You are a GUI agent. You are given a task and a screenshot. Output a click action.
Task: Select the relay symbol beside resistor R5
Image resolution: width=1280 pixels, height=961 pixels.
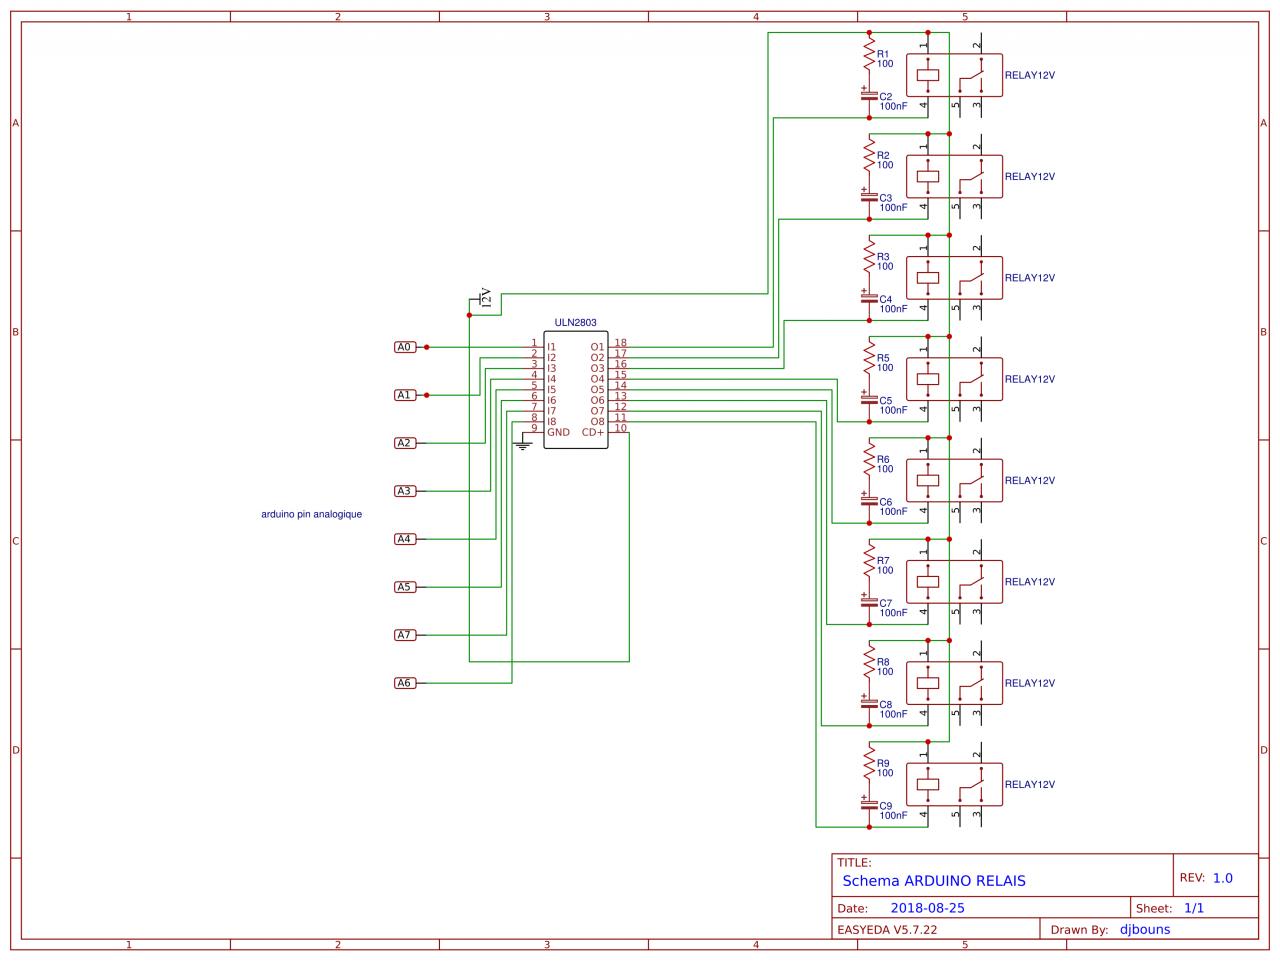(954, 379)
